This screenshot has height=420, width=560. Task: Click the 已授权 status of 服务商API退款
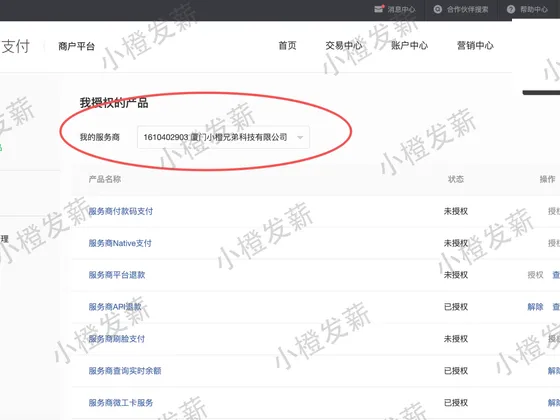click(456, 307)
